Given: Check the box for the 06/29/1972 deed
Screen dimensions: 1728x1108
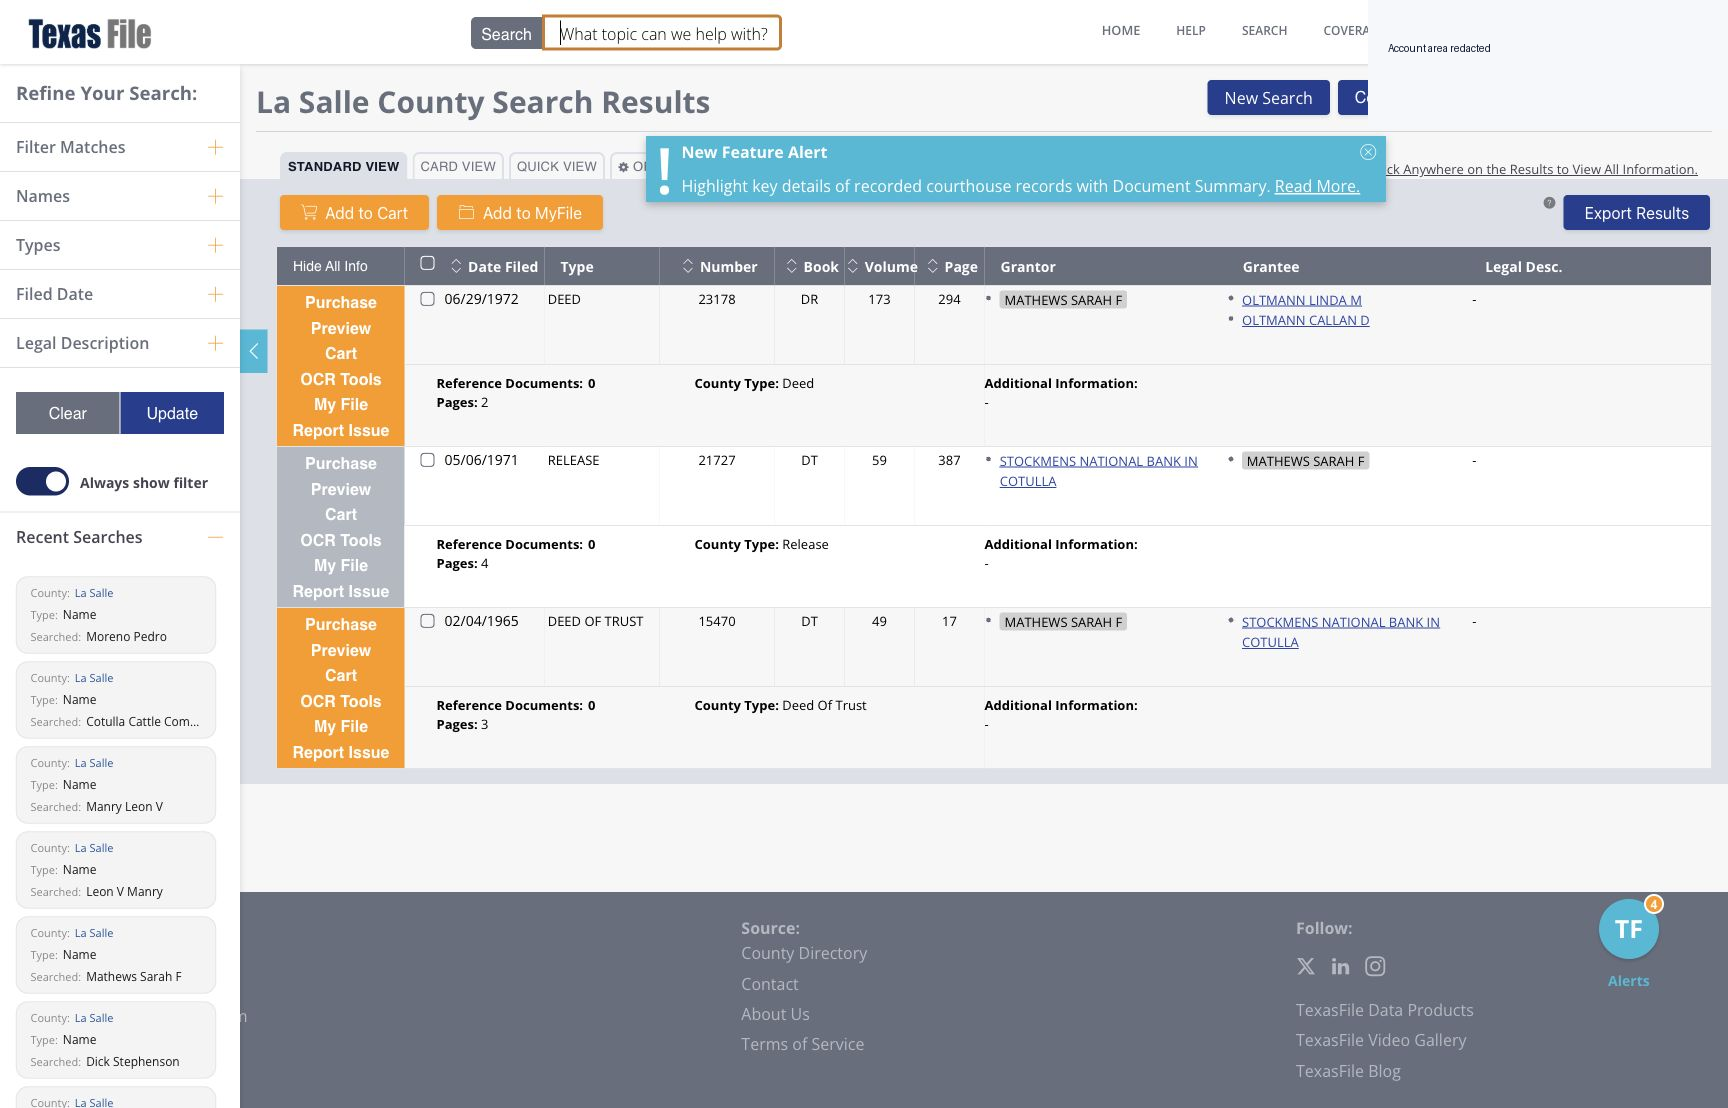Looking at the screenshot, I should coord(427,299).
